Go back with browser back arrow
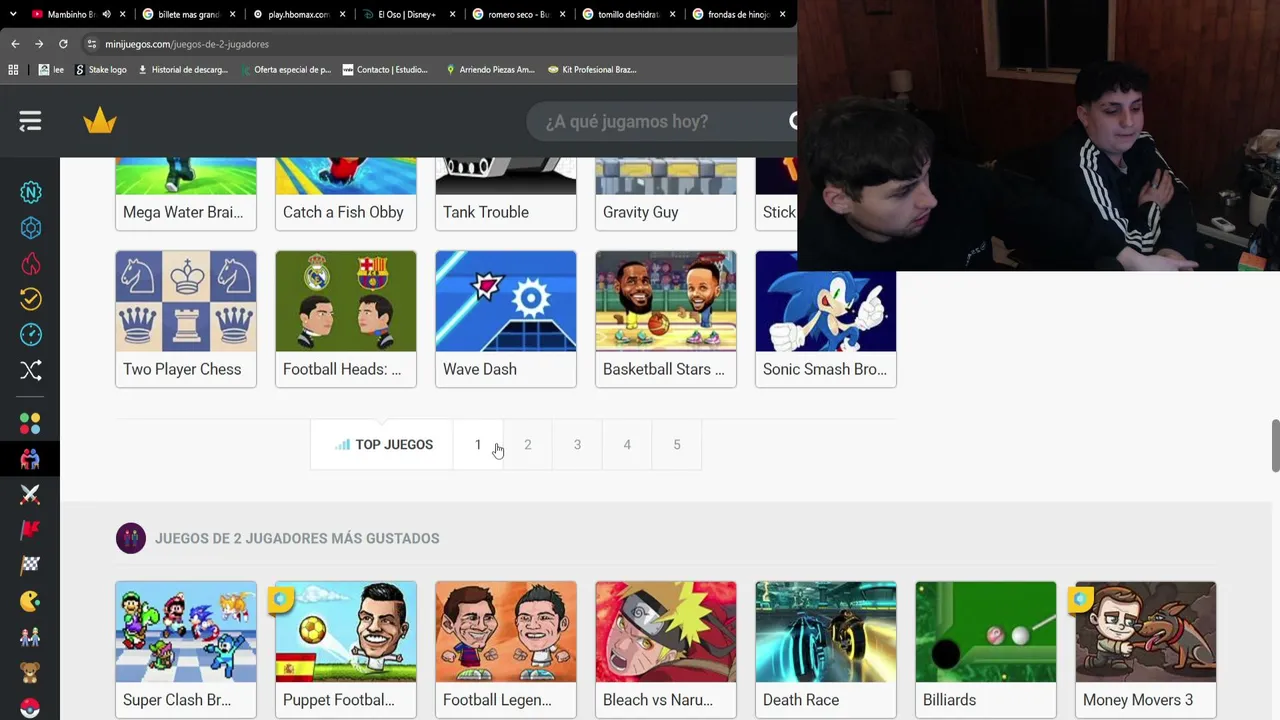Screen dimensions: 1280x720 click(15, 44)
